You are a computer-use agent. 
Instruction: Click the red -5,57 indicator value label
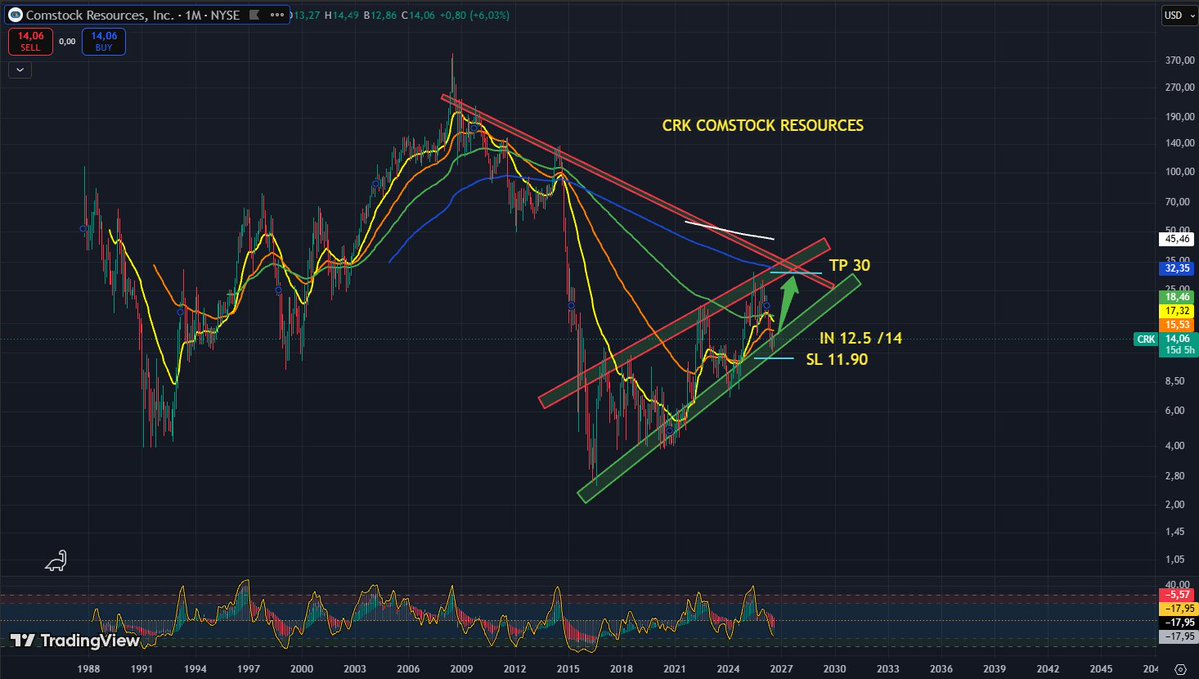(x=1177, y=595)
